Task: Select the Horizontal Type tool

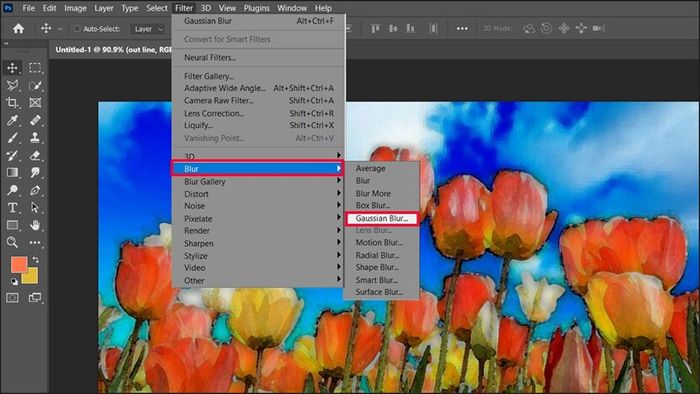Action: pyautogui.click(x=12, y=207)
